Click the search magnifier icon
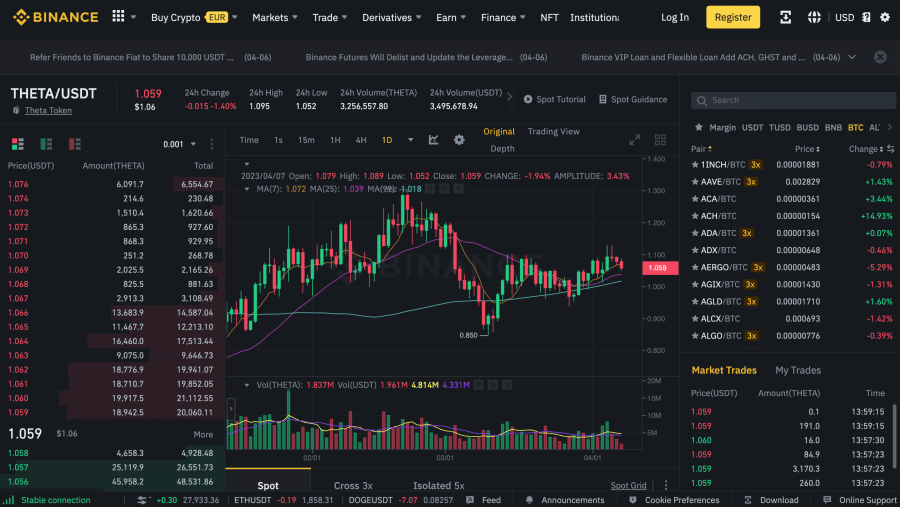The image size is (900, 507). point(701,100)
